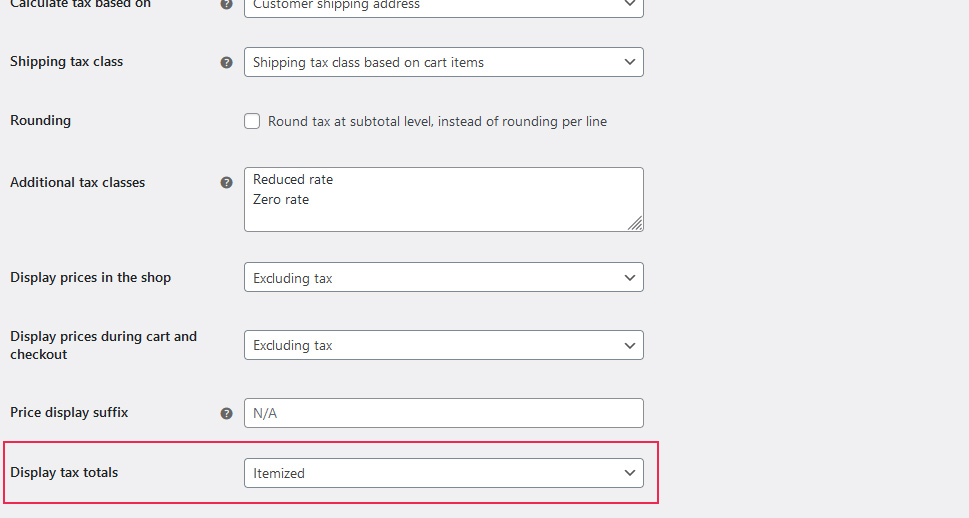This screenshot has height=518, width=969.
Task: Click the 'Additional tax classes' label
Action: pos(77,183)
